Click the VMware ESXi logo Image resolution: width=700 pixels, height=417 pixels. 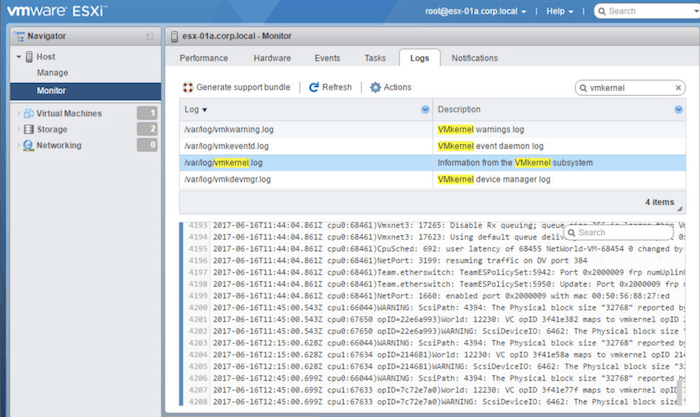pos(57,11)
